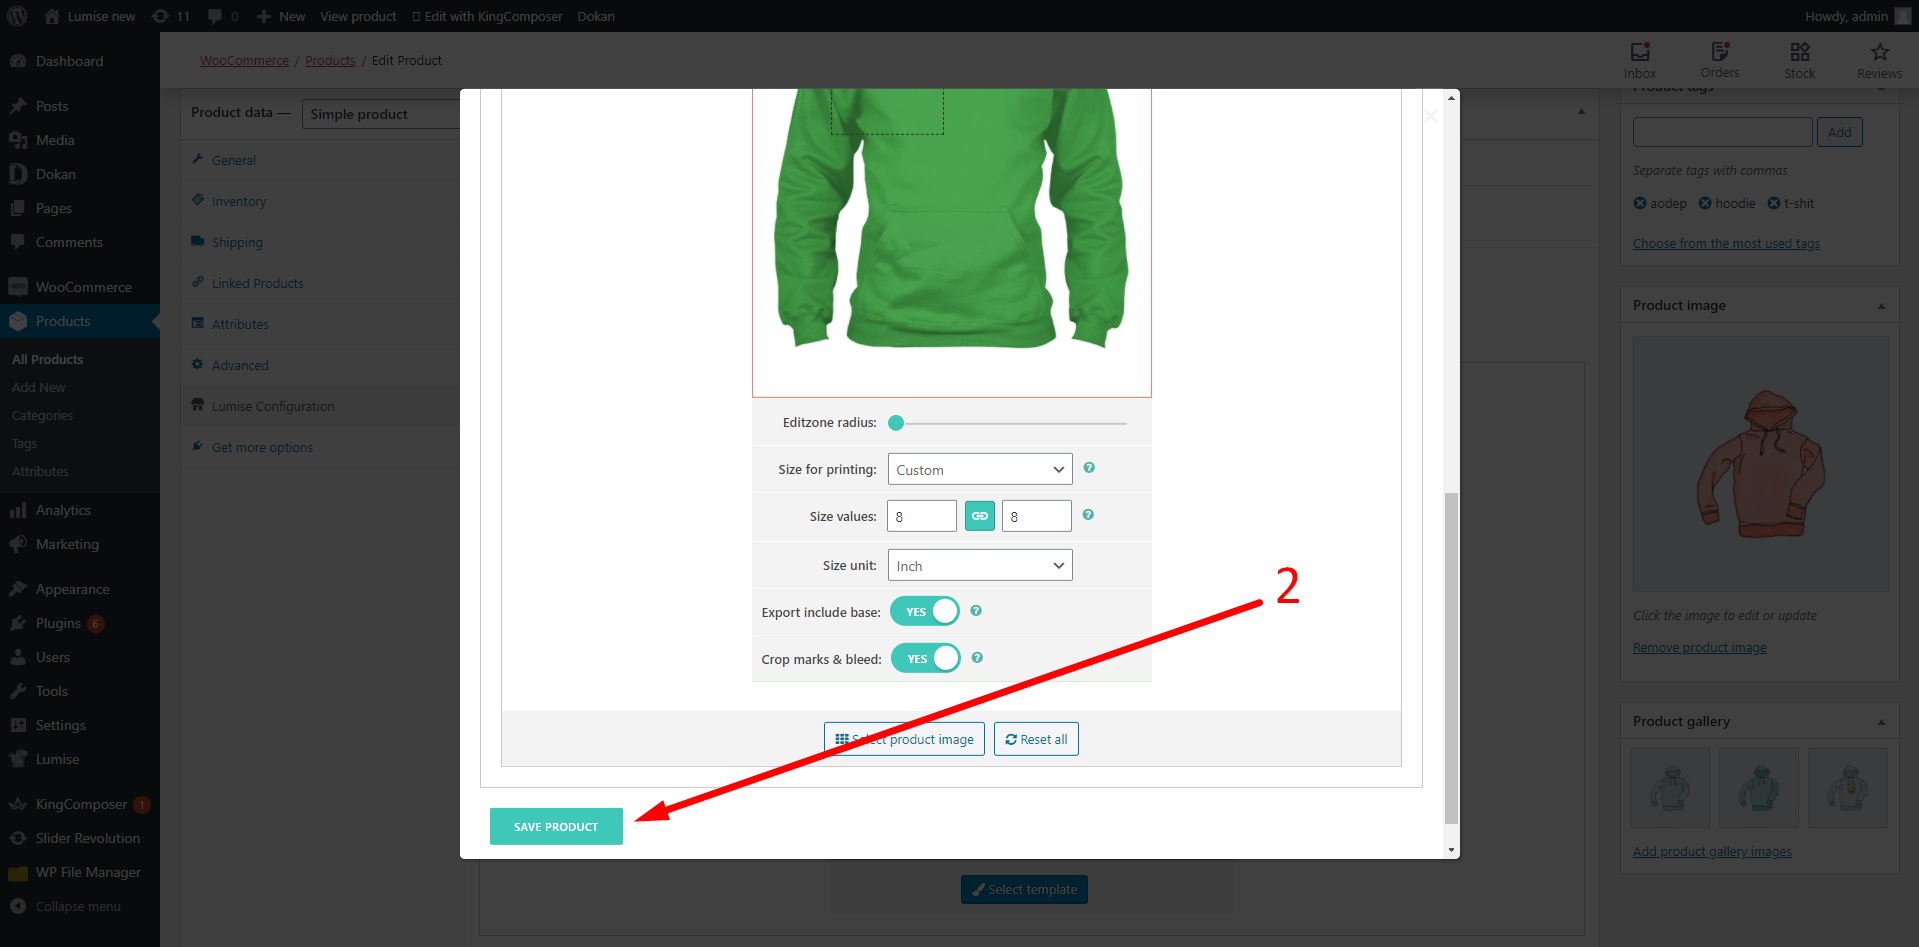
Task: Remove the aodep tag
Action: [1640, 203]
